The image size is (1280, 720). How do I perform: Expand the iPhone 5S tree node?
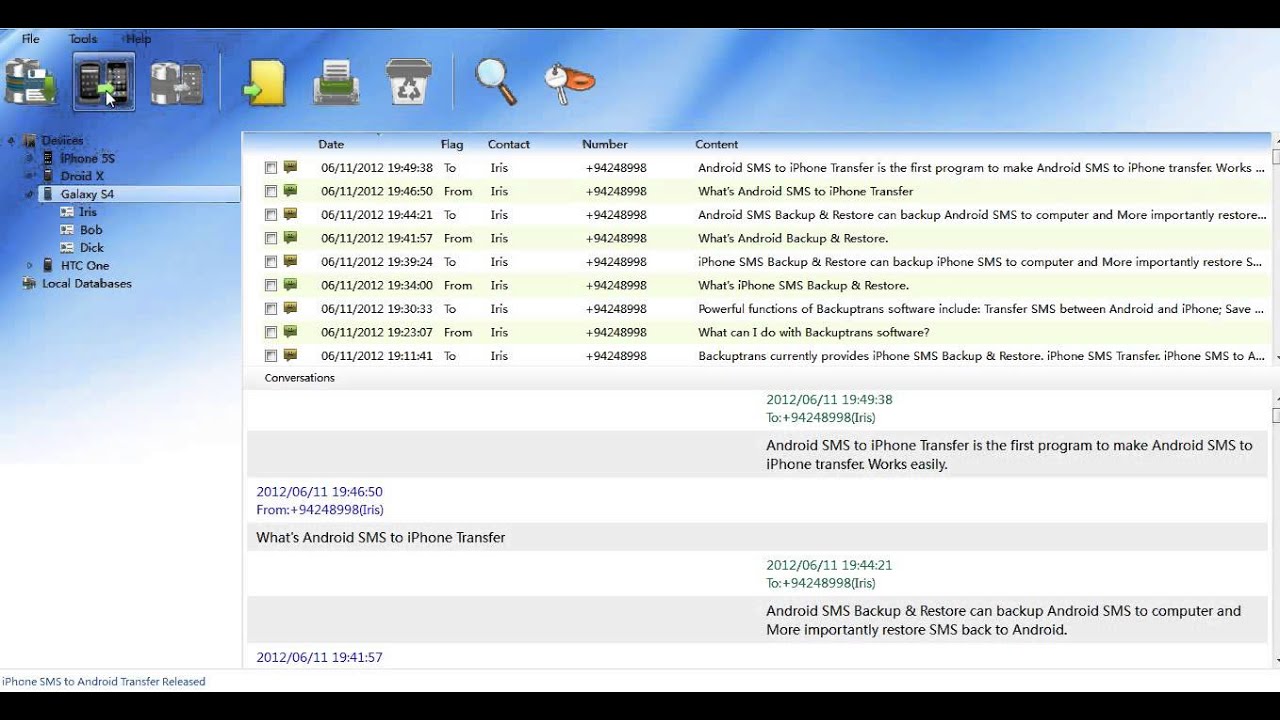(x=30, y=158)
